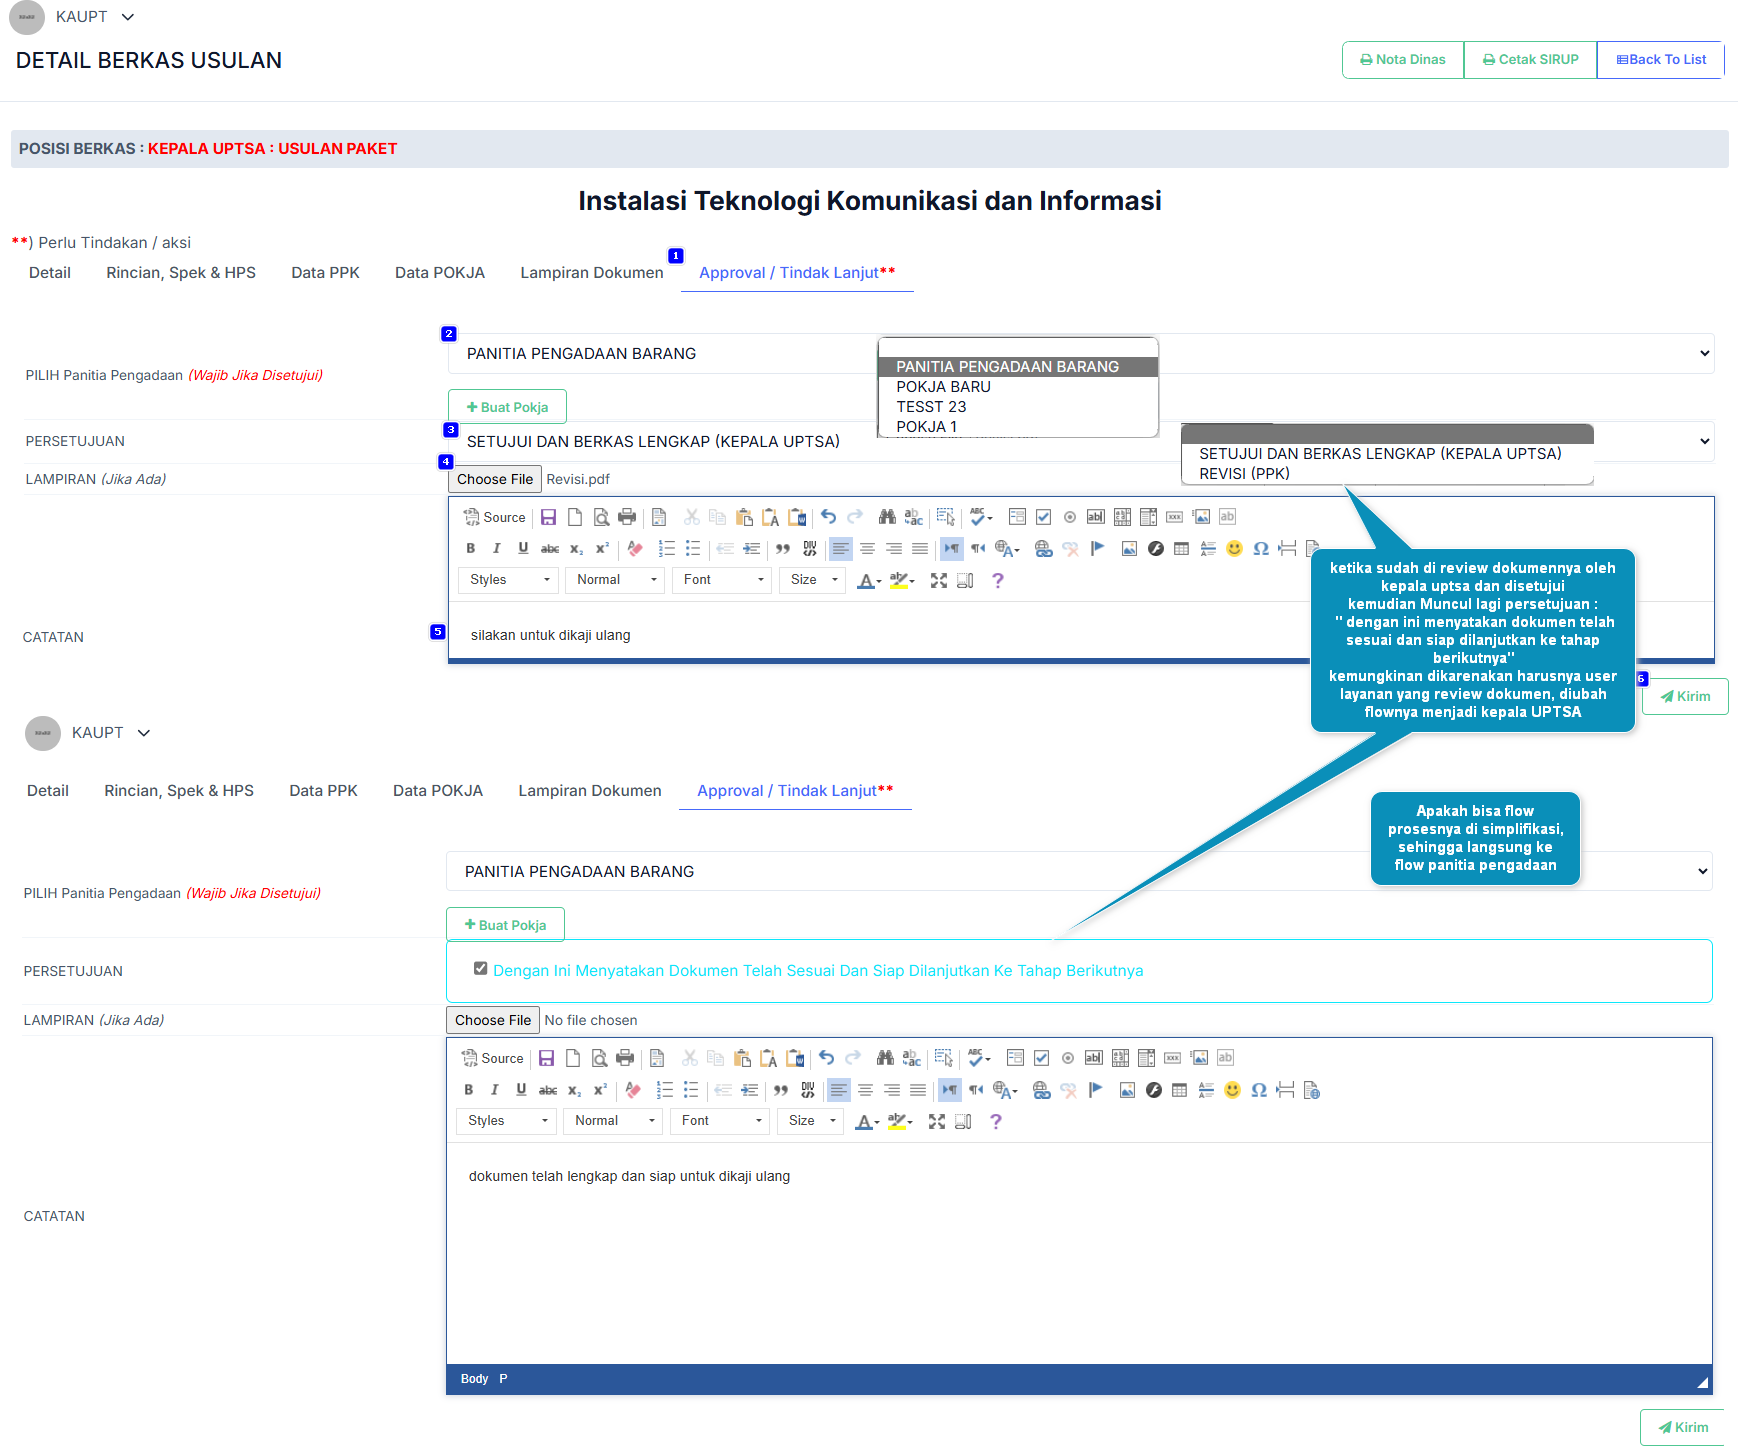Insert numbered list in the lower editor
This screenshot has height=1456, width=1738.
click(x=664, y=1090)
